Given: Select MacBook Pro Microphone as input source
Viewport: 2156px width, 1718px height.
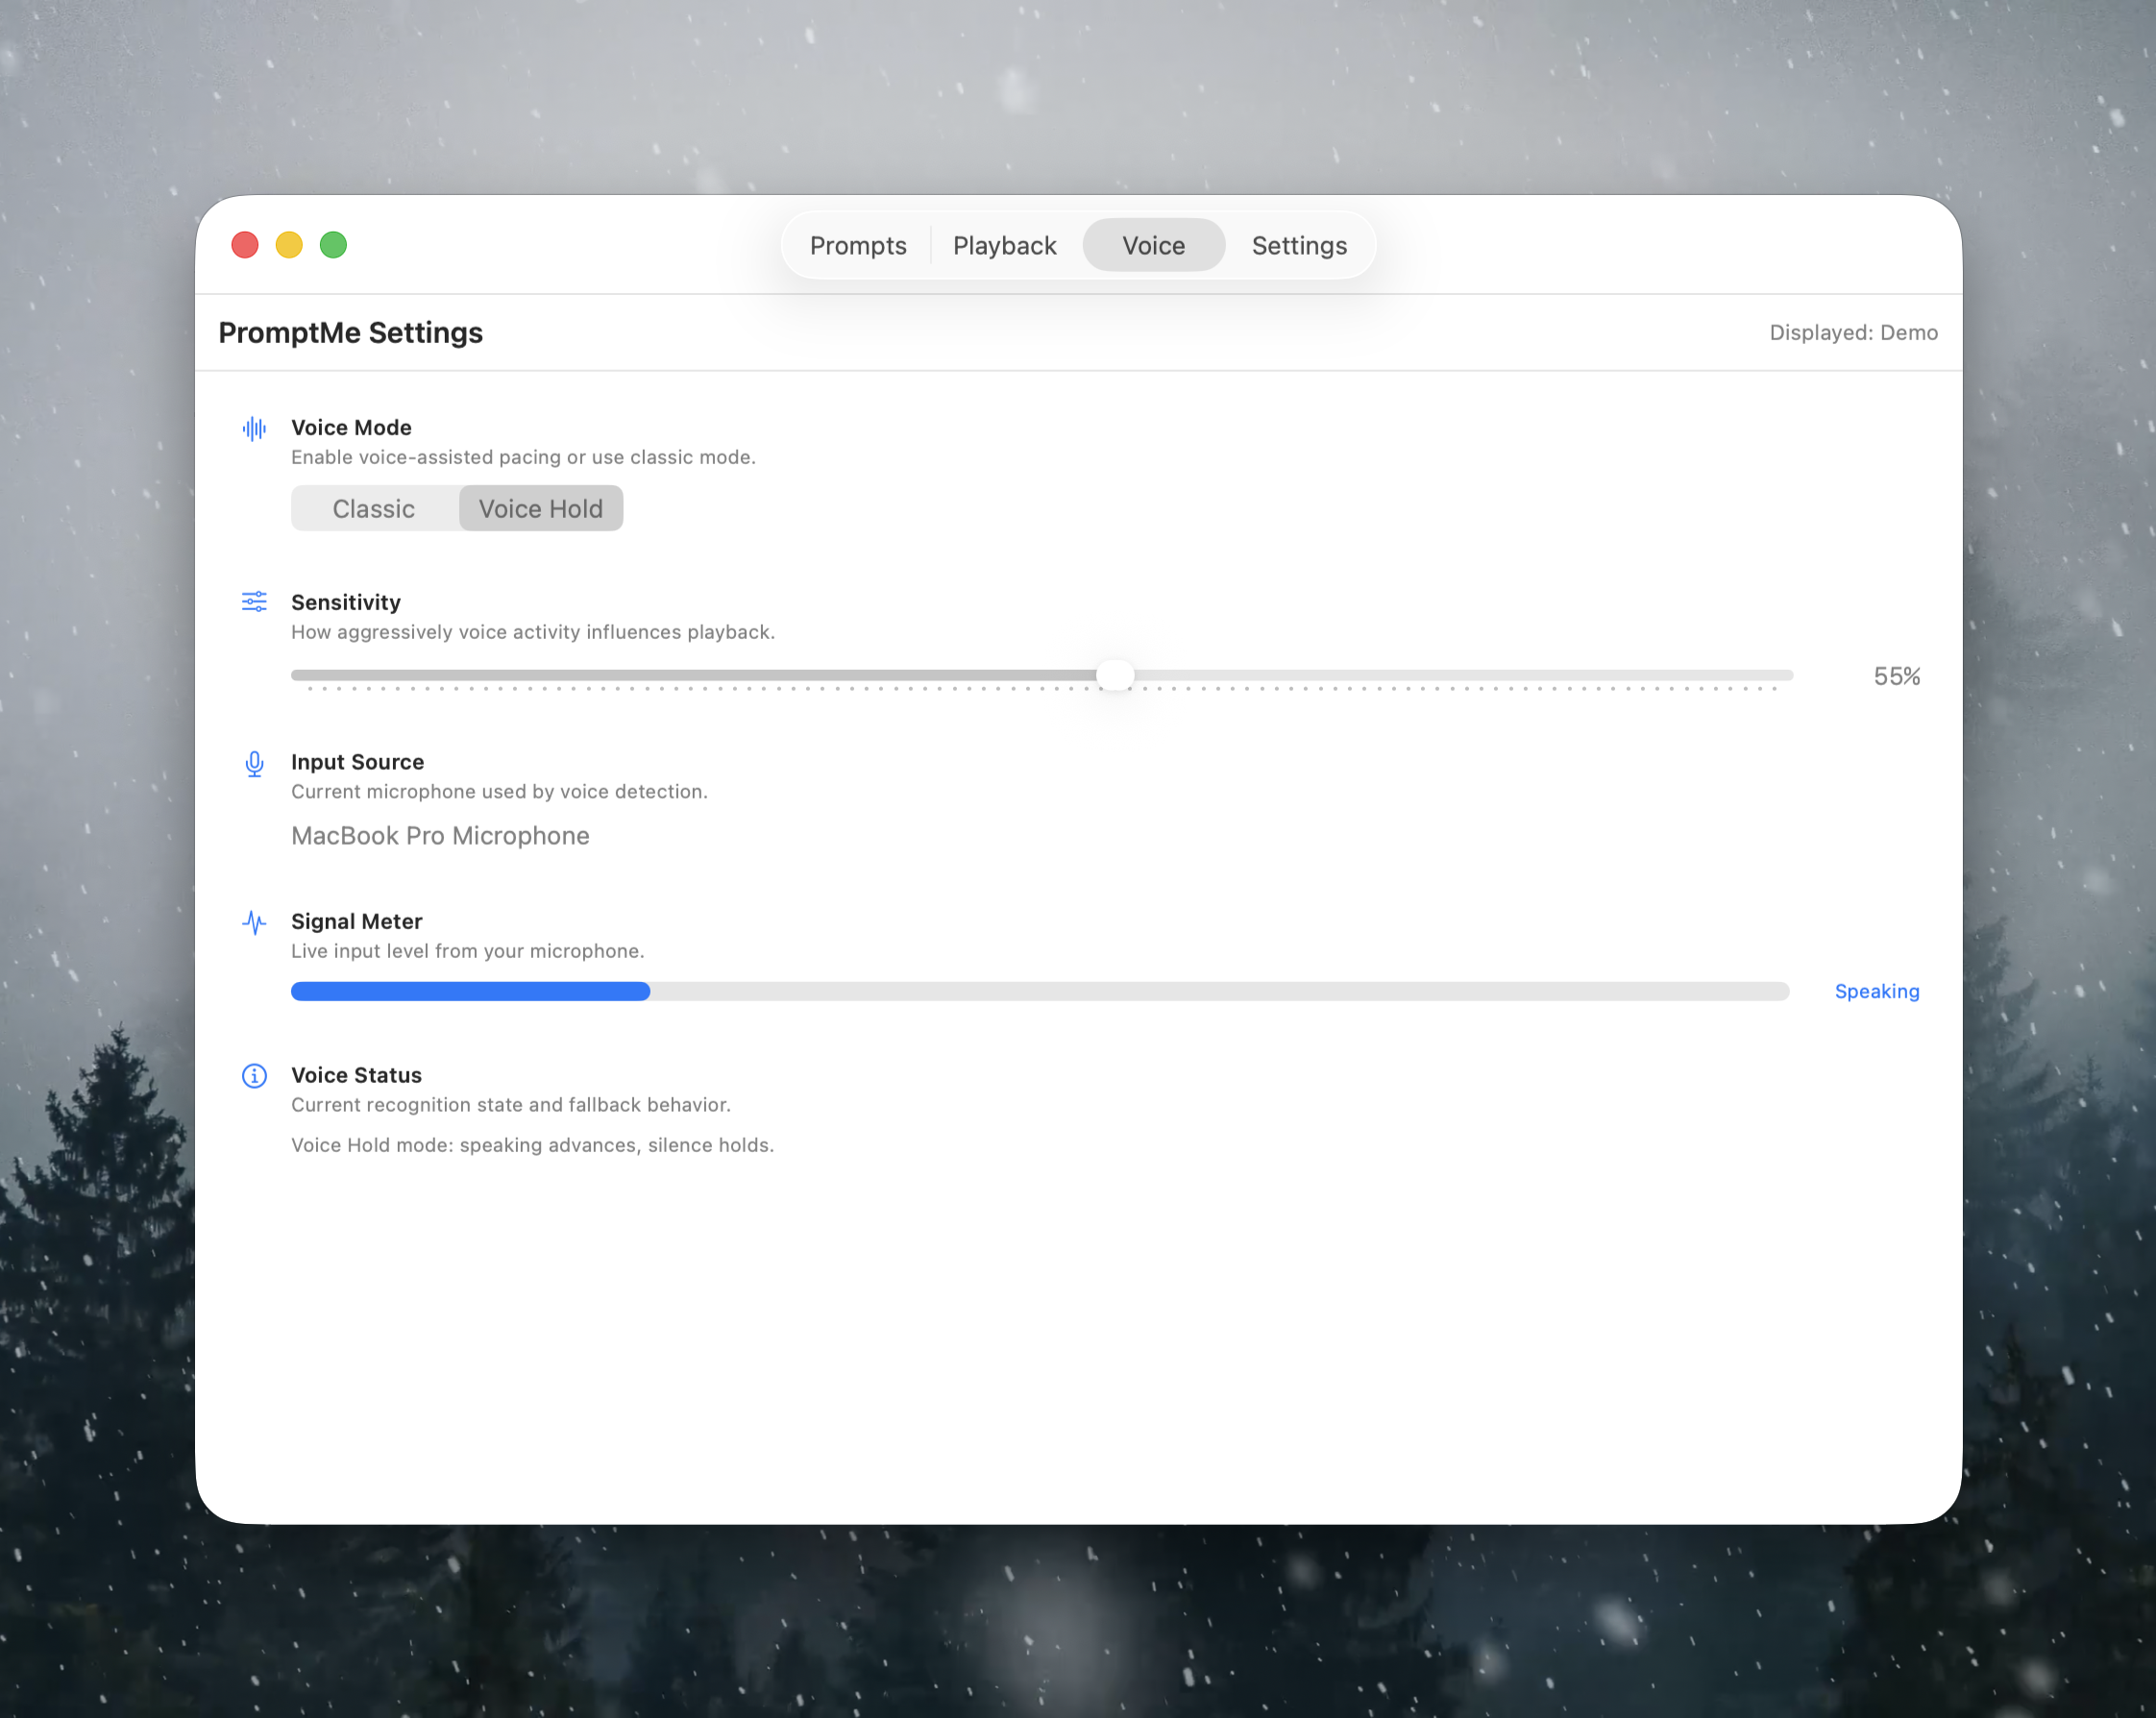Looking at the screenshot, I should [440, 836].
